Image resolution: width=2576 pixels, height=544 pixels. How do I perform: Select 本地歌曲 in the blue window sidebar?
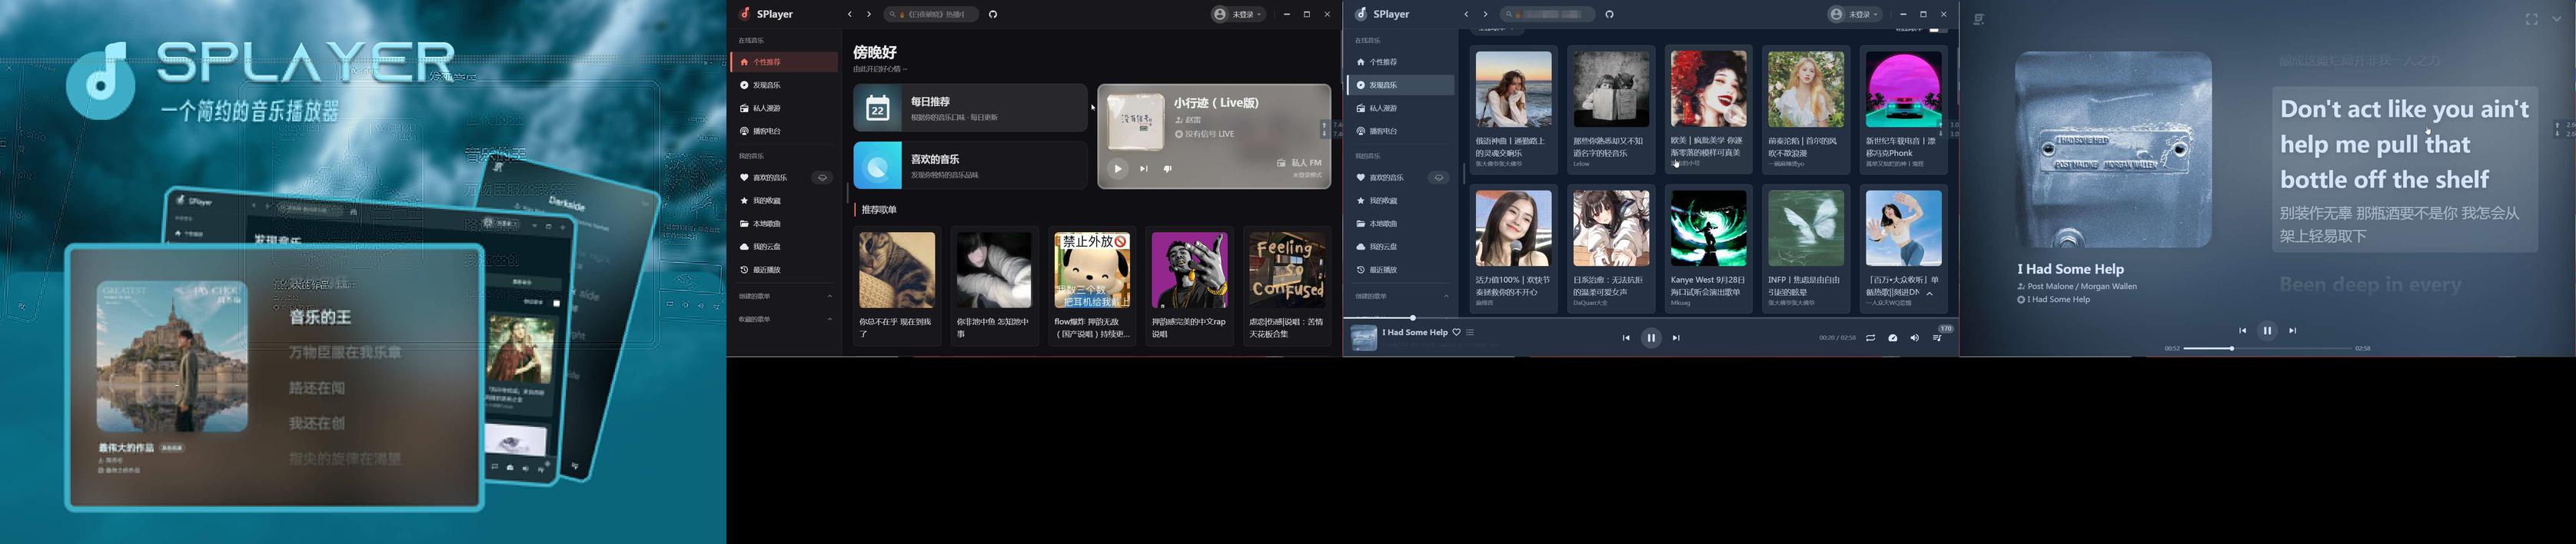[x=1383, y=224]
